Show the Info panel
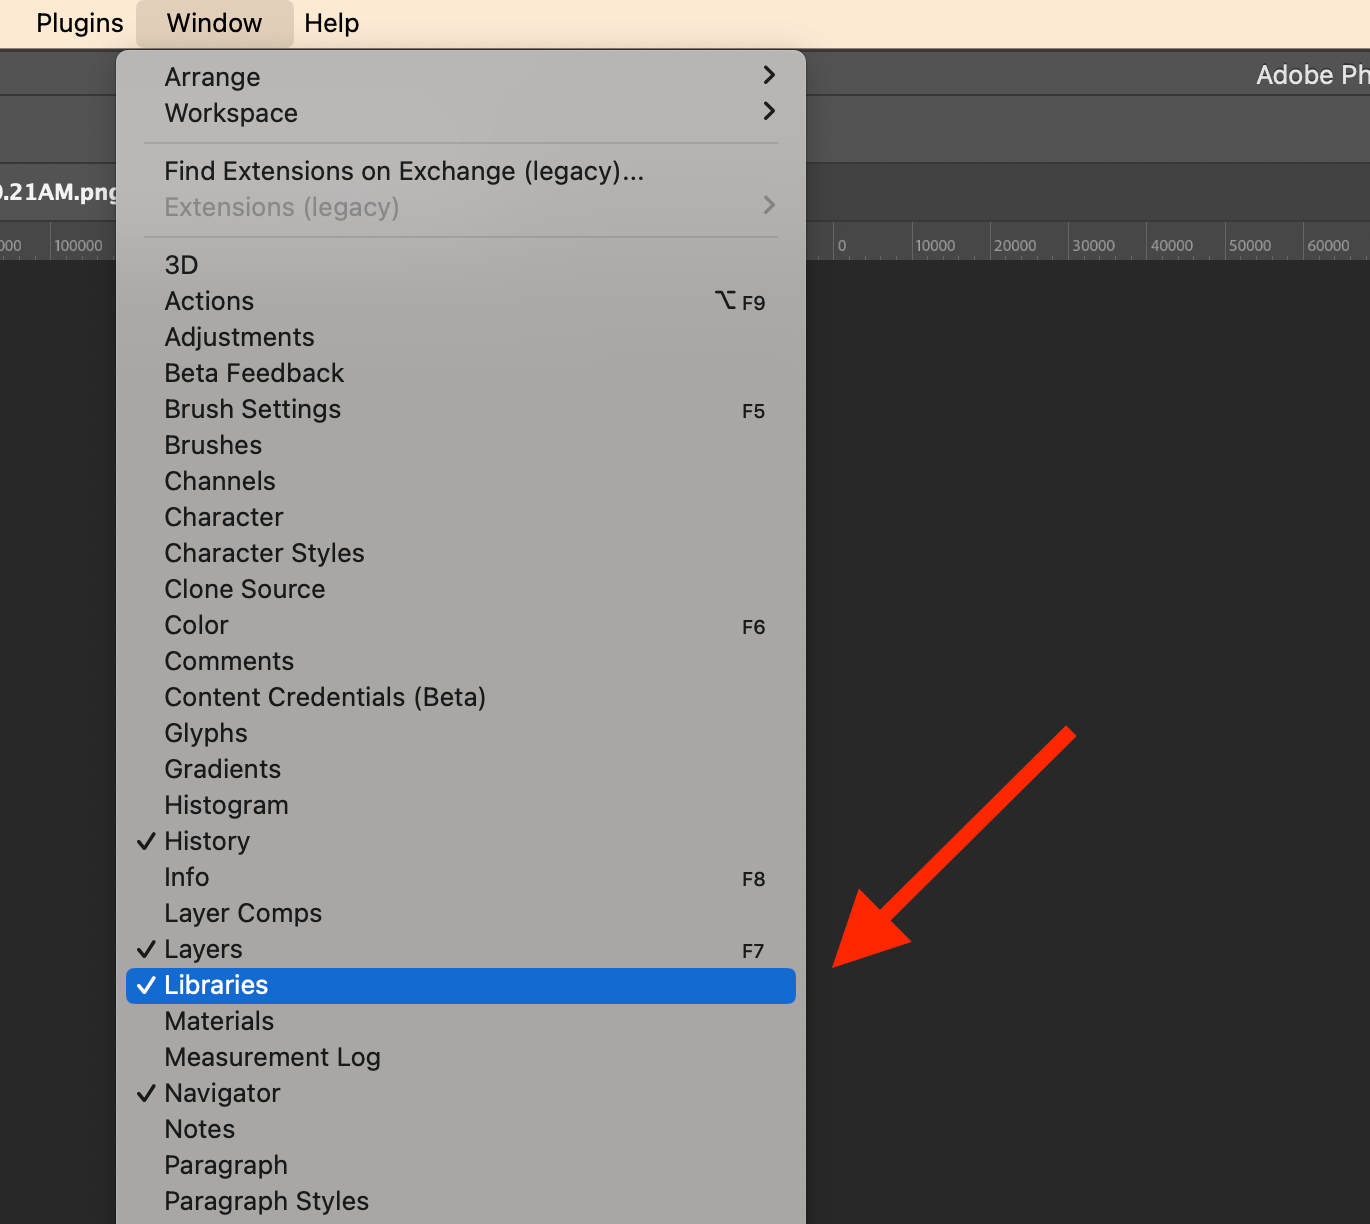The image size is (1370, 1224). pos(461,877)
